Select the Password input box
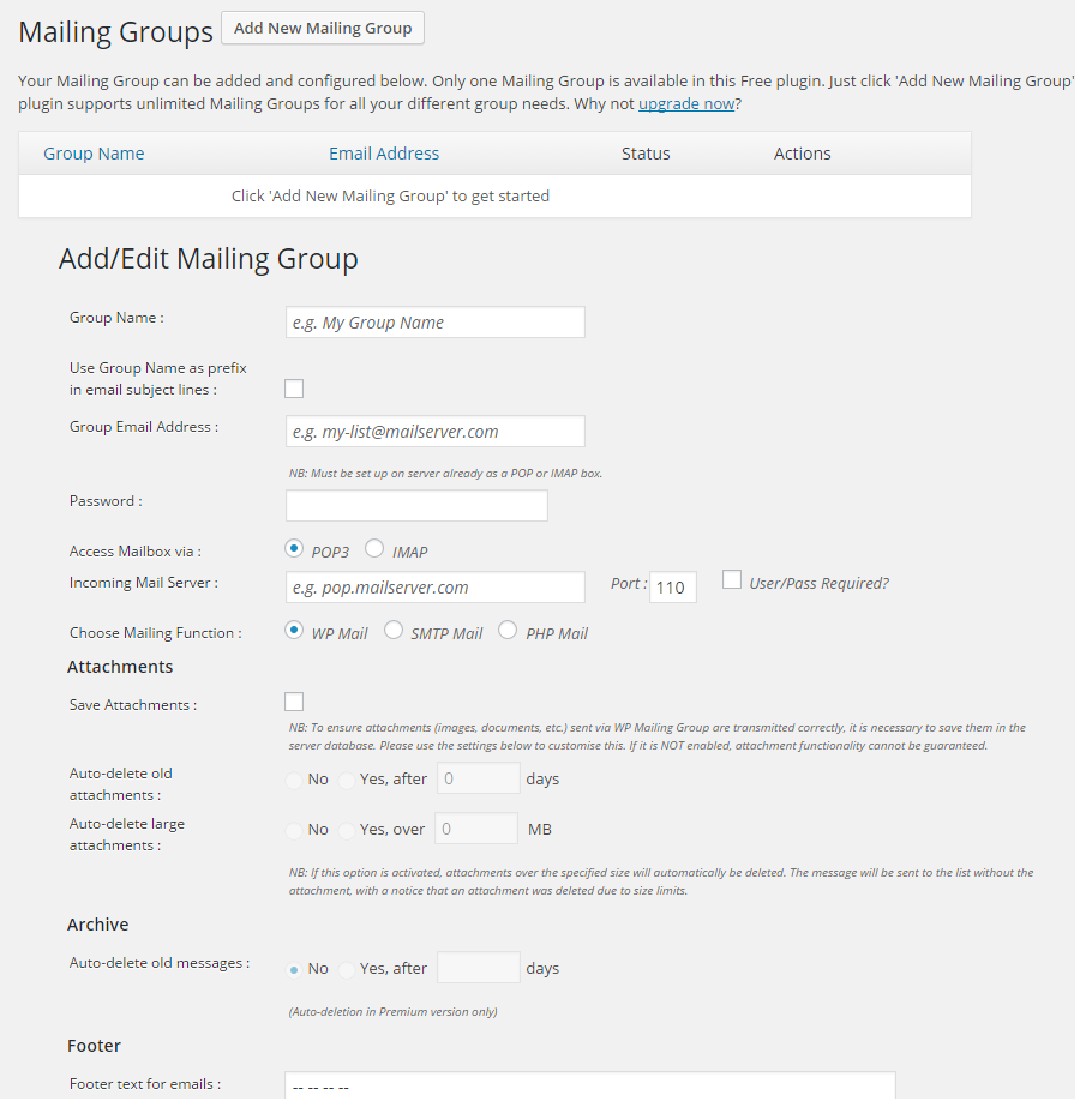This screenshot has width=1075, height=1099. [417, 505]
